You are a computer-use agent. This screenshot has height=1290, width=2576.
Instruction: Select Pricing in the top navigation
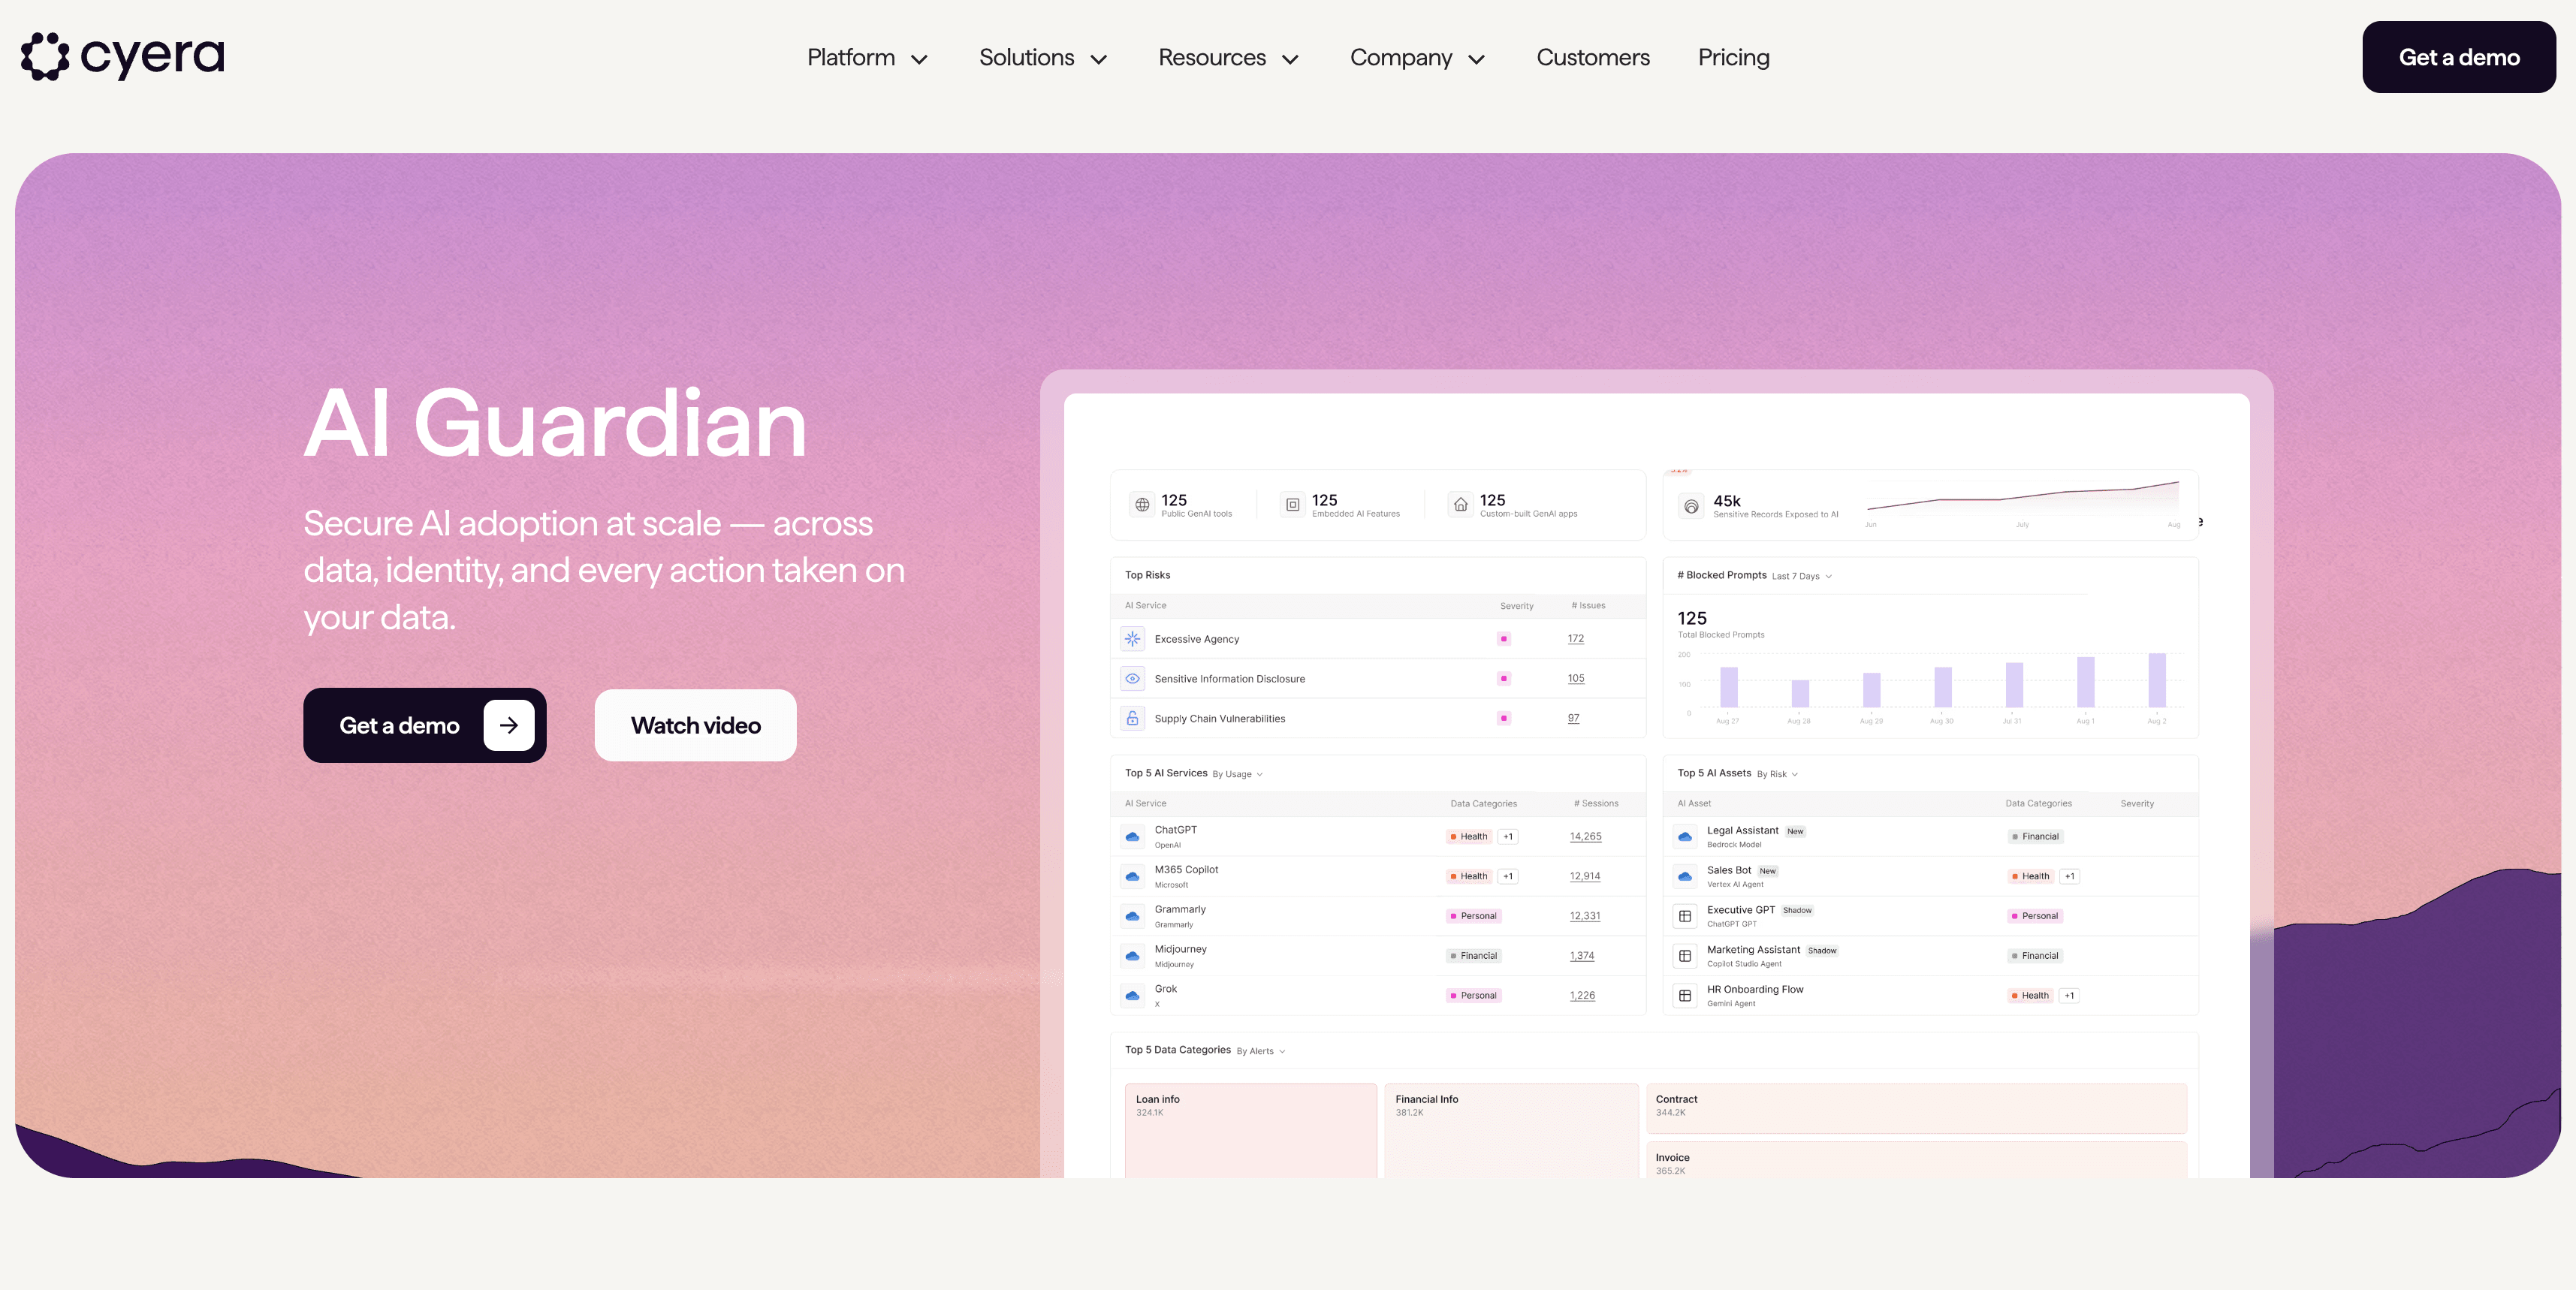(1733, 57)
